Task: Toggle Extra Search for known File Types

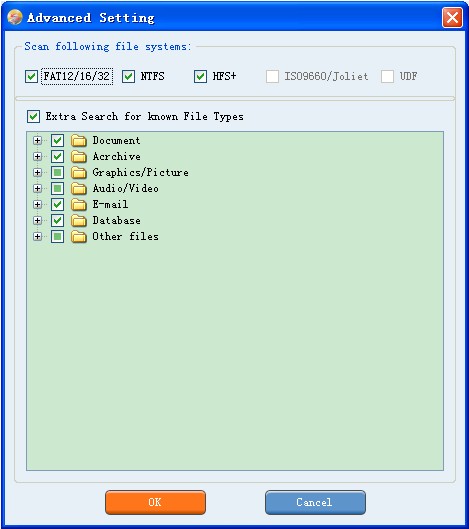Action: tap(33, 117)
